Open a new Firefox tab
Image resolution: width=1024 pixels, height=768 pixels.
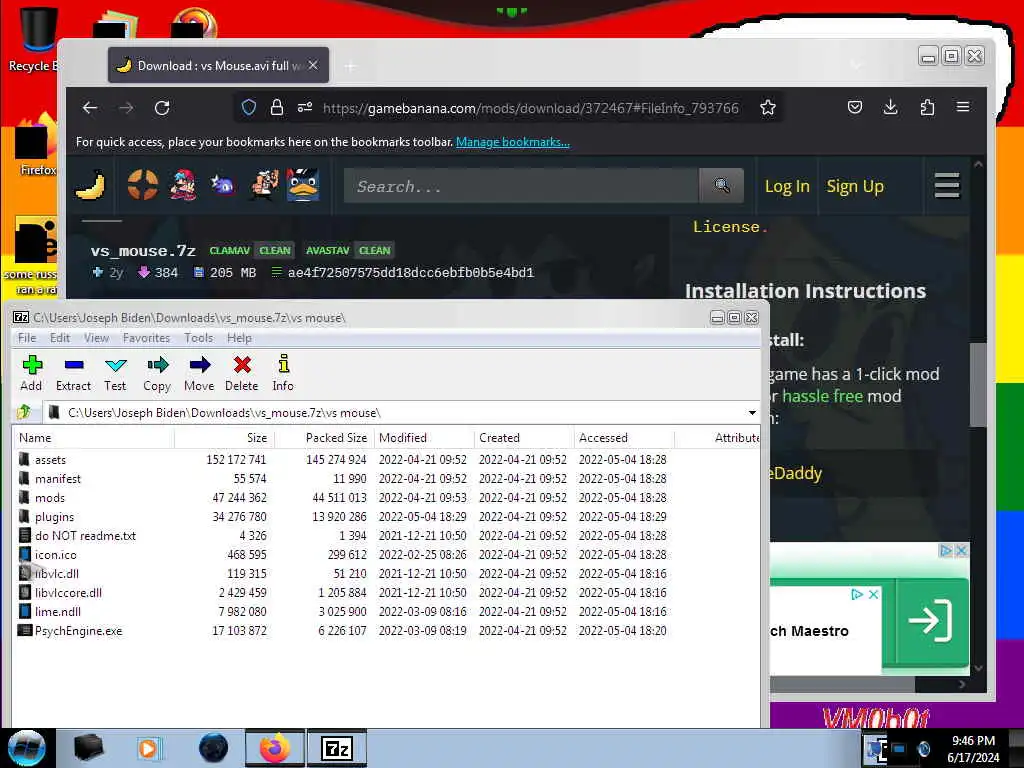pos(351,66)
